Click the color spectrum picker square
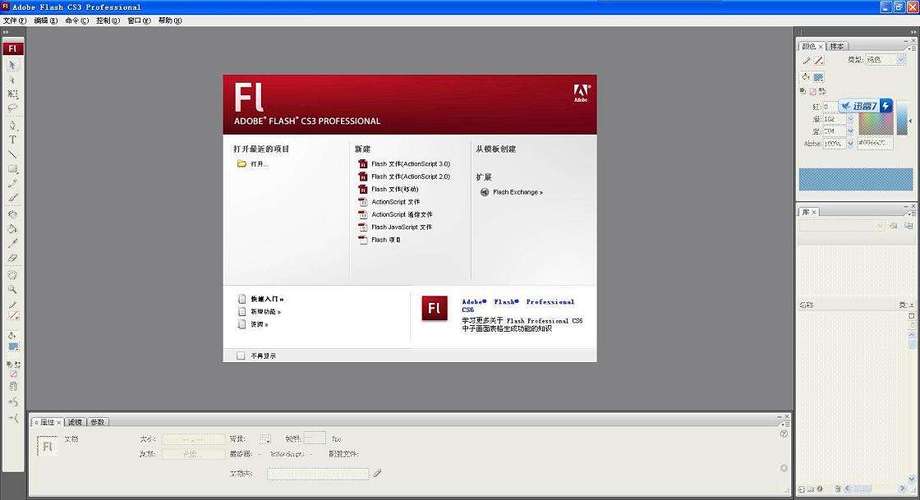This screenshot has height=500, width=920. point(875,124)
